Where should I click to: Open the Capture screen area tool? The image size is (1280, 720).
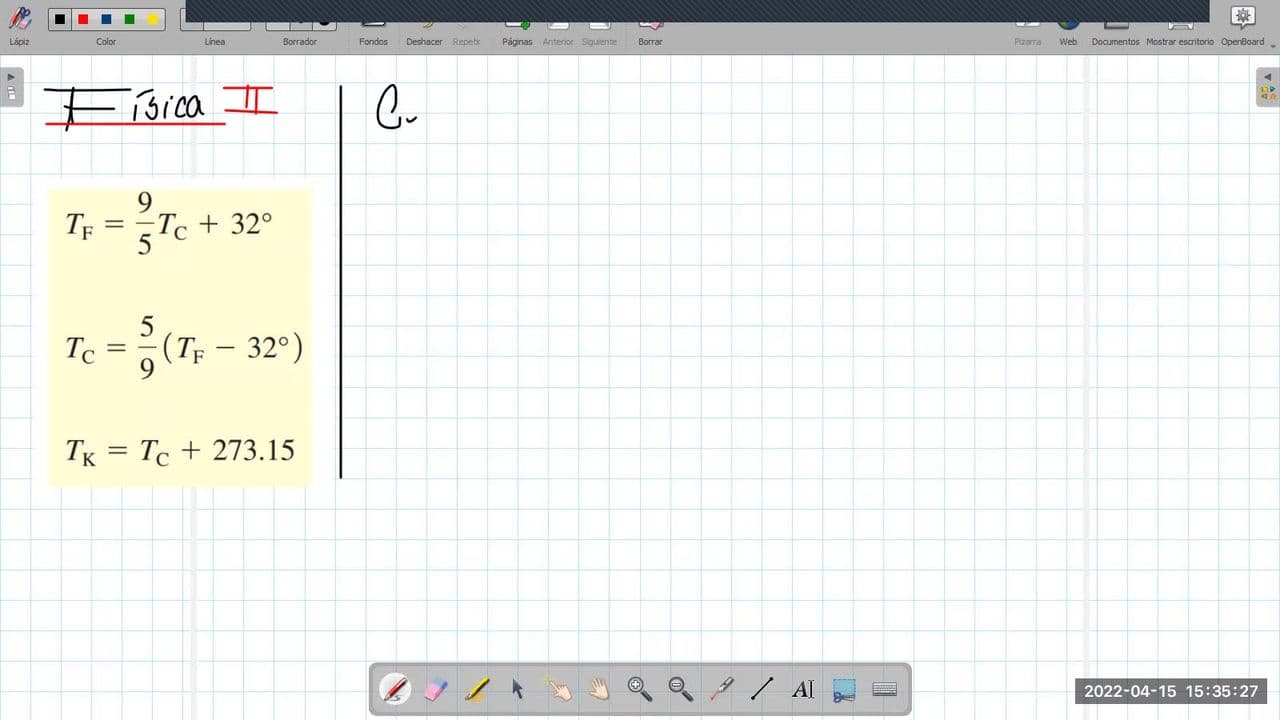[x=844, y=689]
